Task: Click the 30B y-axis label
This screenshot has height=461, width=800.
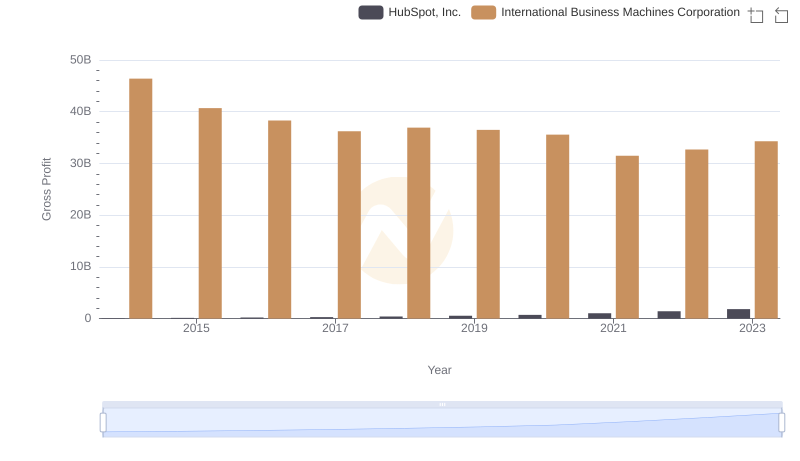Action: [81, 163]
